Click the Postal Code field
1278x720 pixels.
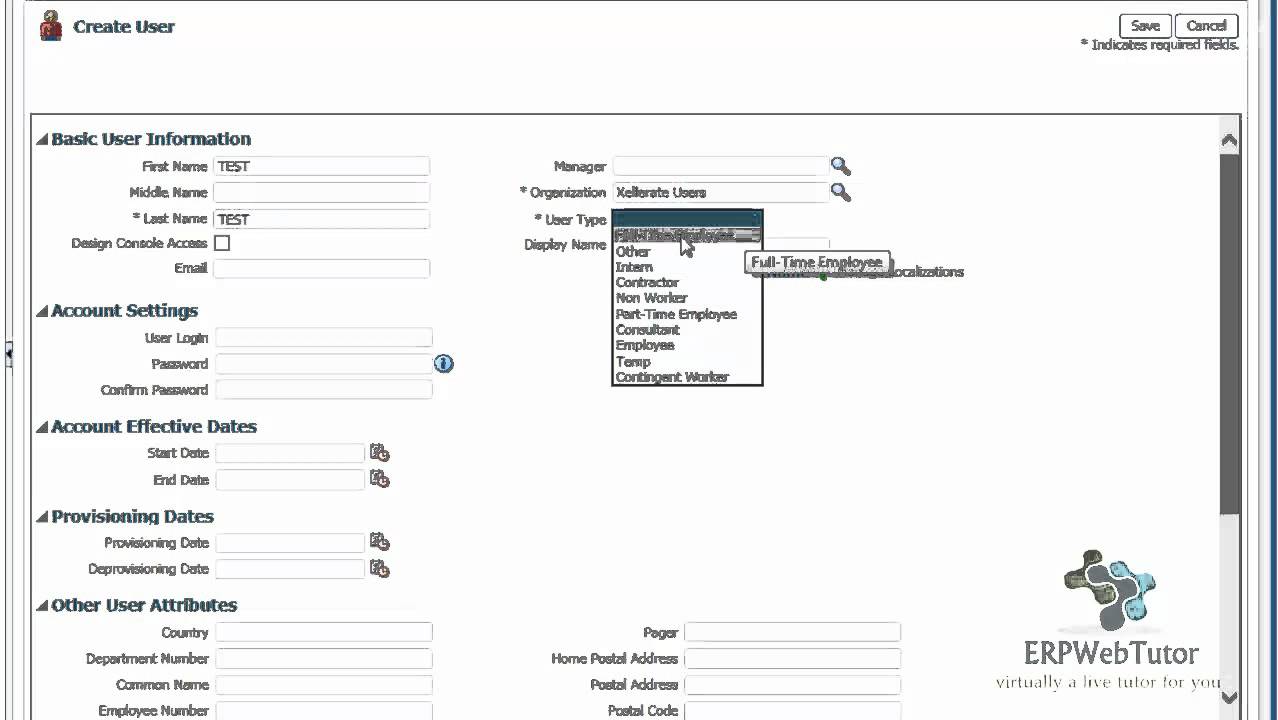tap(792, 711)
